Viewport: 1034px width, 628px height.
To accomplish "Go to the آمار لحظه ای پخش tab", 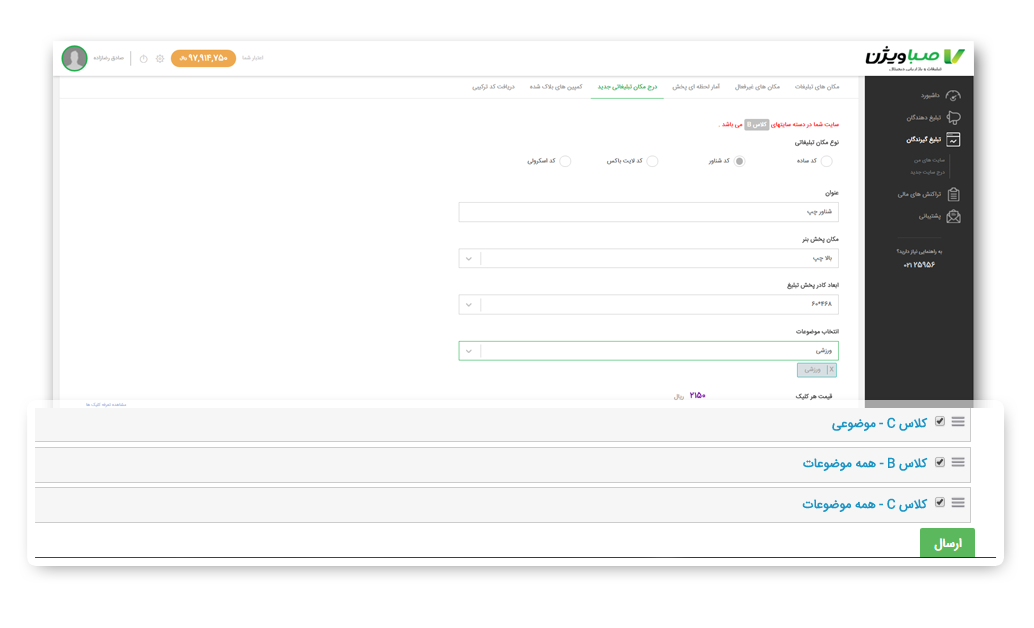I will point(696,87).
